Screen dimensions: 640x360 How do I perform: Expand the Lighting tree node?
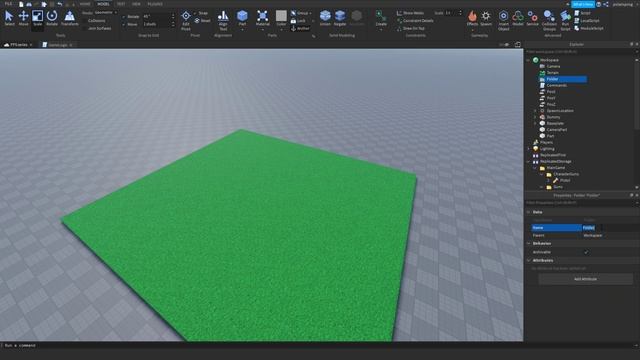(528, 149)
